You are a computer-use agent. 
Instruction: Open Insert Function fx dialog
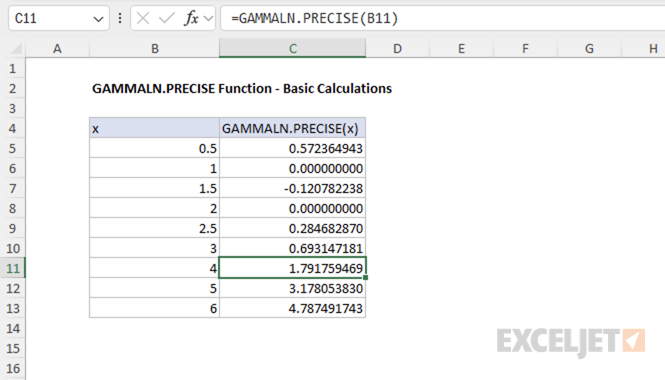tap(191, 18)
